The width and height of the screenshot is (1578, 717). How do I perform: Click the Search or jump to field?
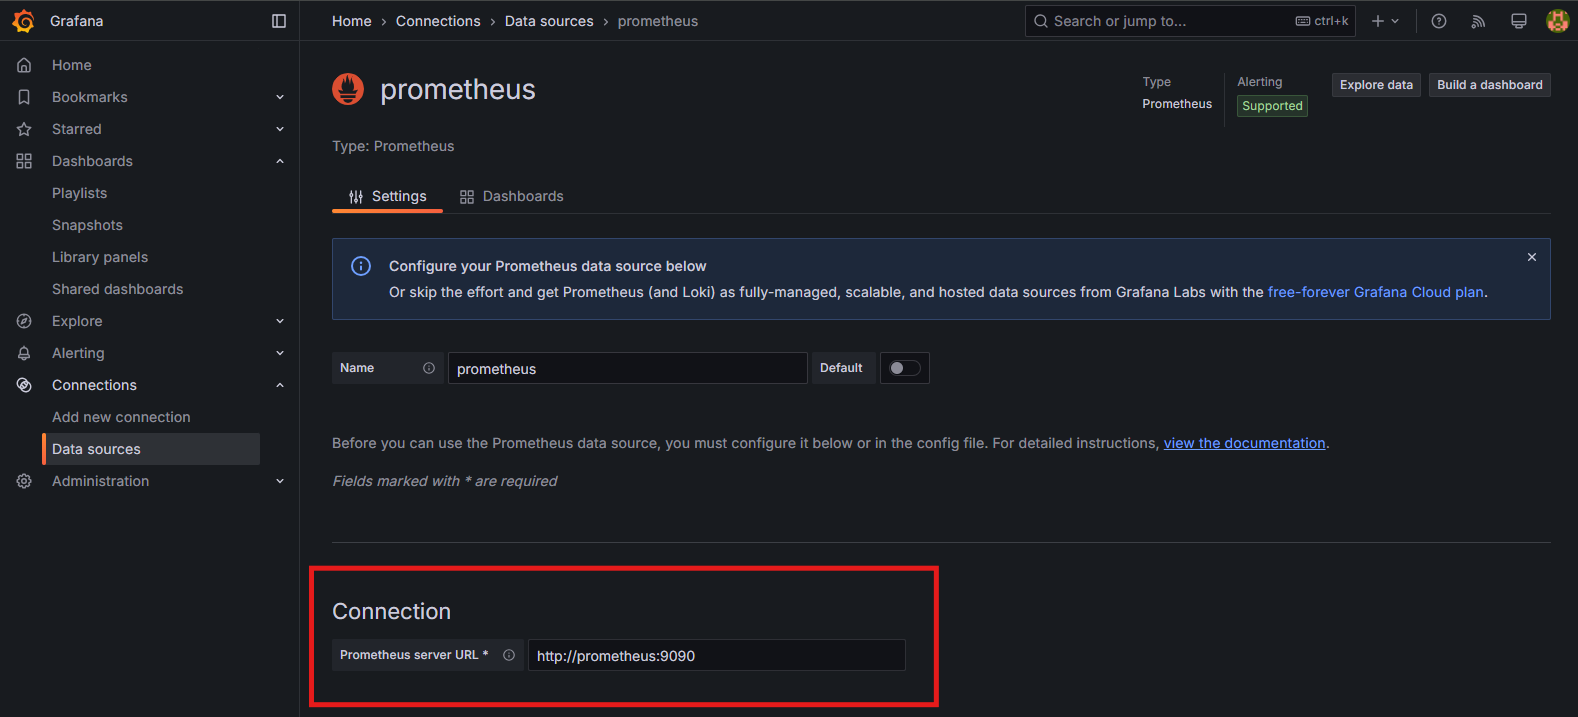point(1190,21)
